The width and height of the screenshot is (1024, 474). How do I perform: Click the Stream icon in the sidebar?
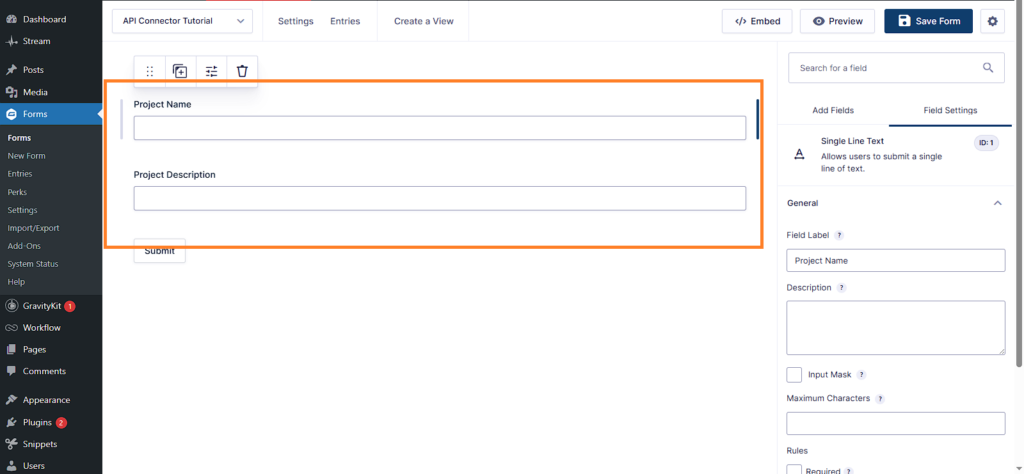pos(12,41)
